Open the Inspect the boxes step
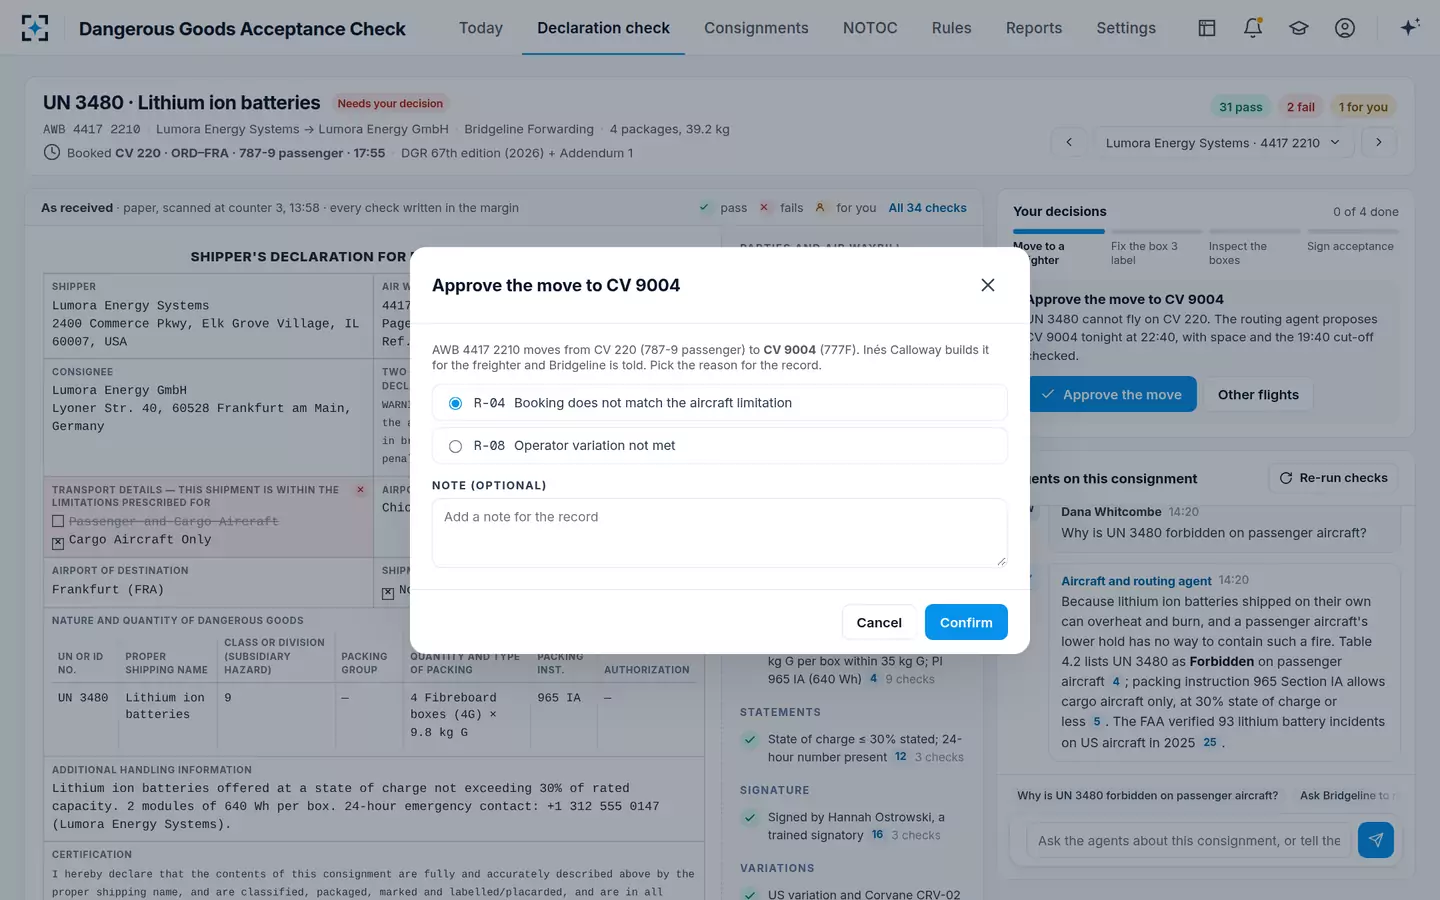The height and width of the screenshot is (900, 1440). [x=1252, y=248]
